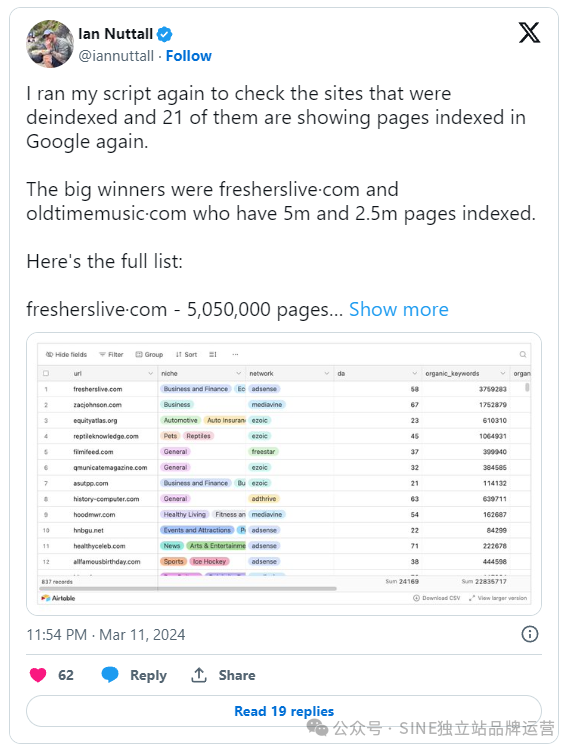Screen dimensions: 573x751
Task: Expand the niche column dropdown arrow
Action: click(x=239, y=373)
